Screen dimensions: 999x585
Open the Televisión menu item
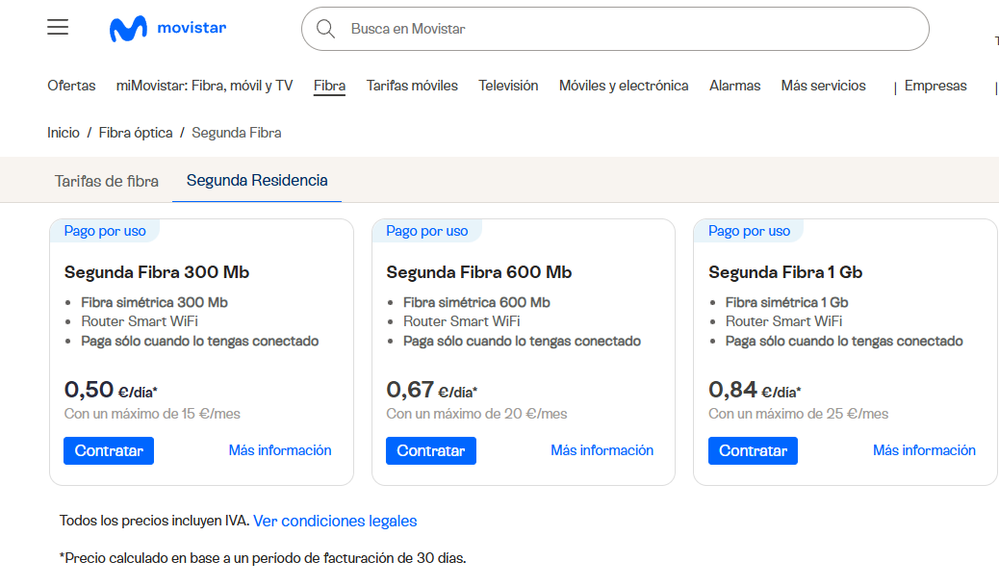pos(508,86)
